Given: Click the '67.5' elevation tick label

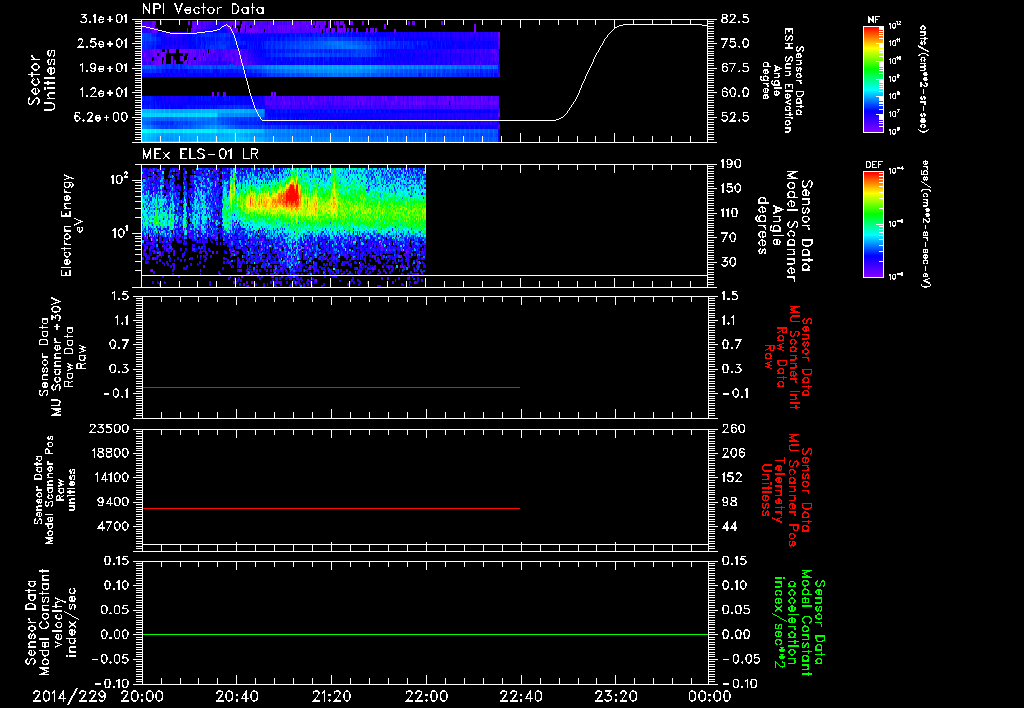Looking at the screenshot, I should (x=735, y=68).
